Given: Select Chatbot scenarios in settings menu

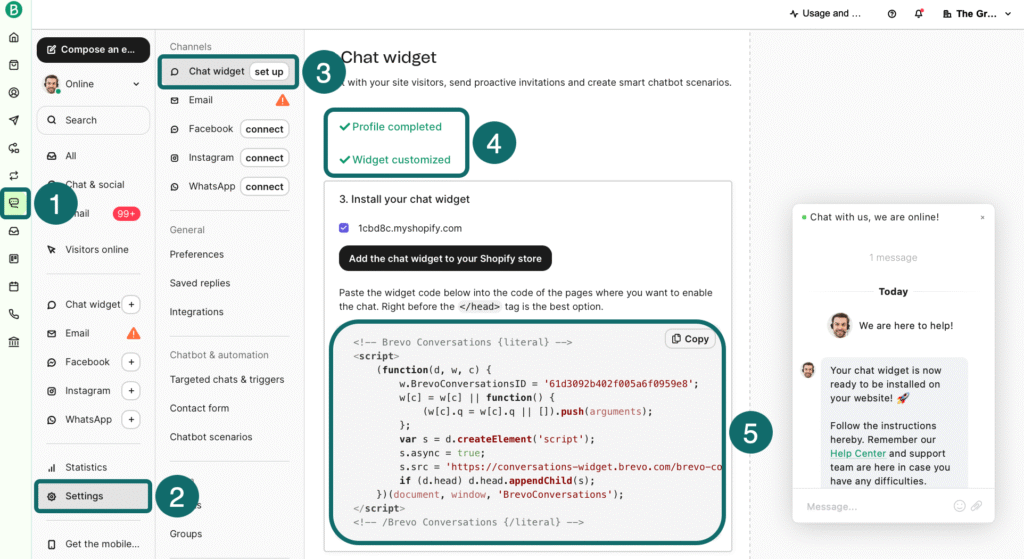Looking at the screenshot, I should [x=211, y=437].
